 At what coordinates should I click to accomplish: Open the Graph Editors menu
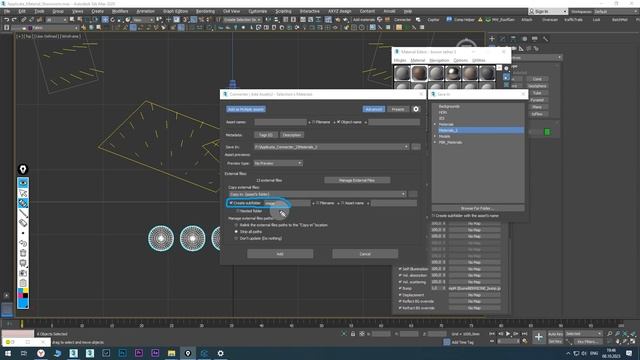tap(176, 11)
